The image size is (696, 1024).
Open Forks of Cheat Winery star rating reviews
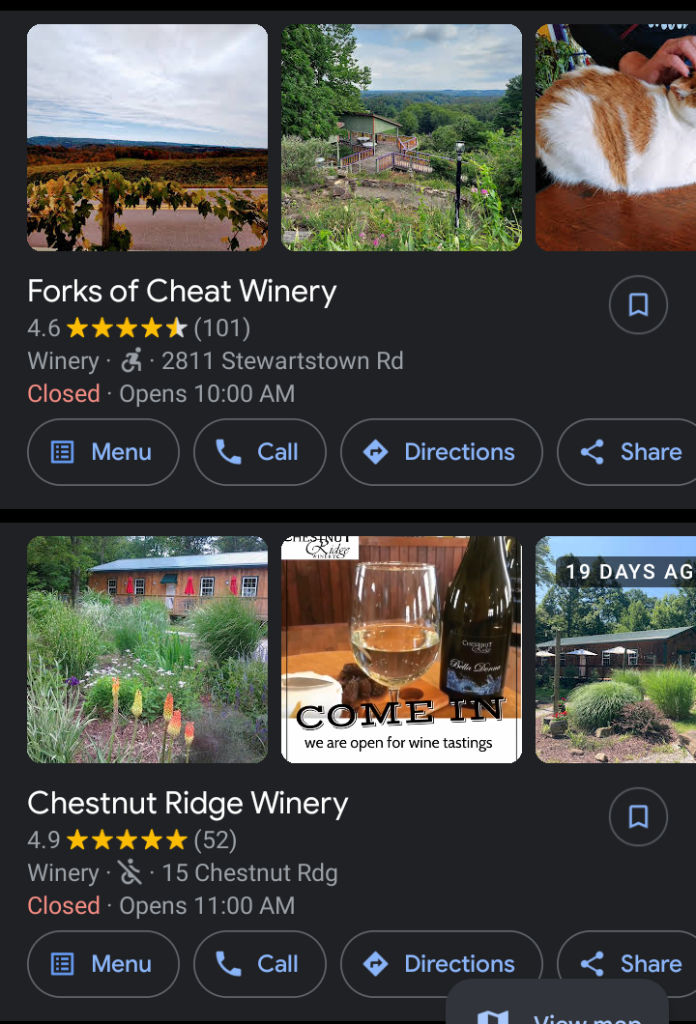click(x=139, y=328)
